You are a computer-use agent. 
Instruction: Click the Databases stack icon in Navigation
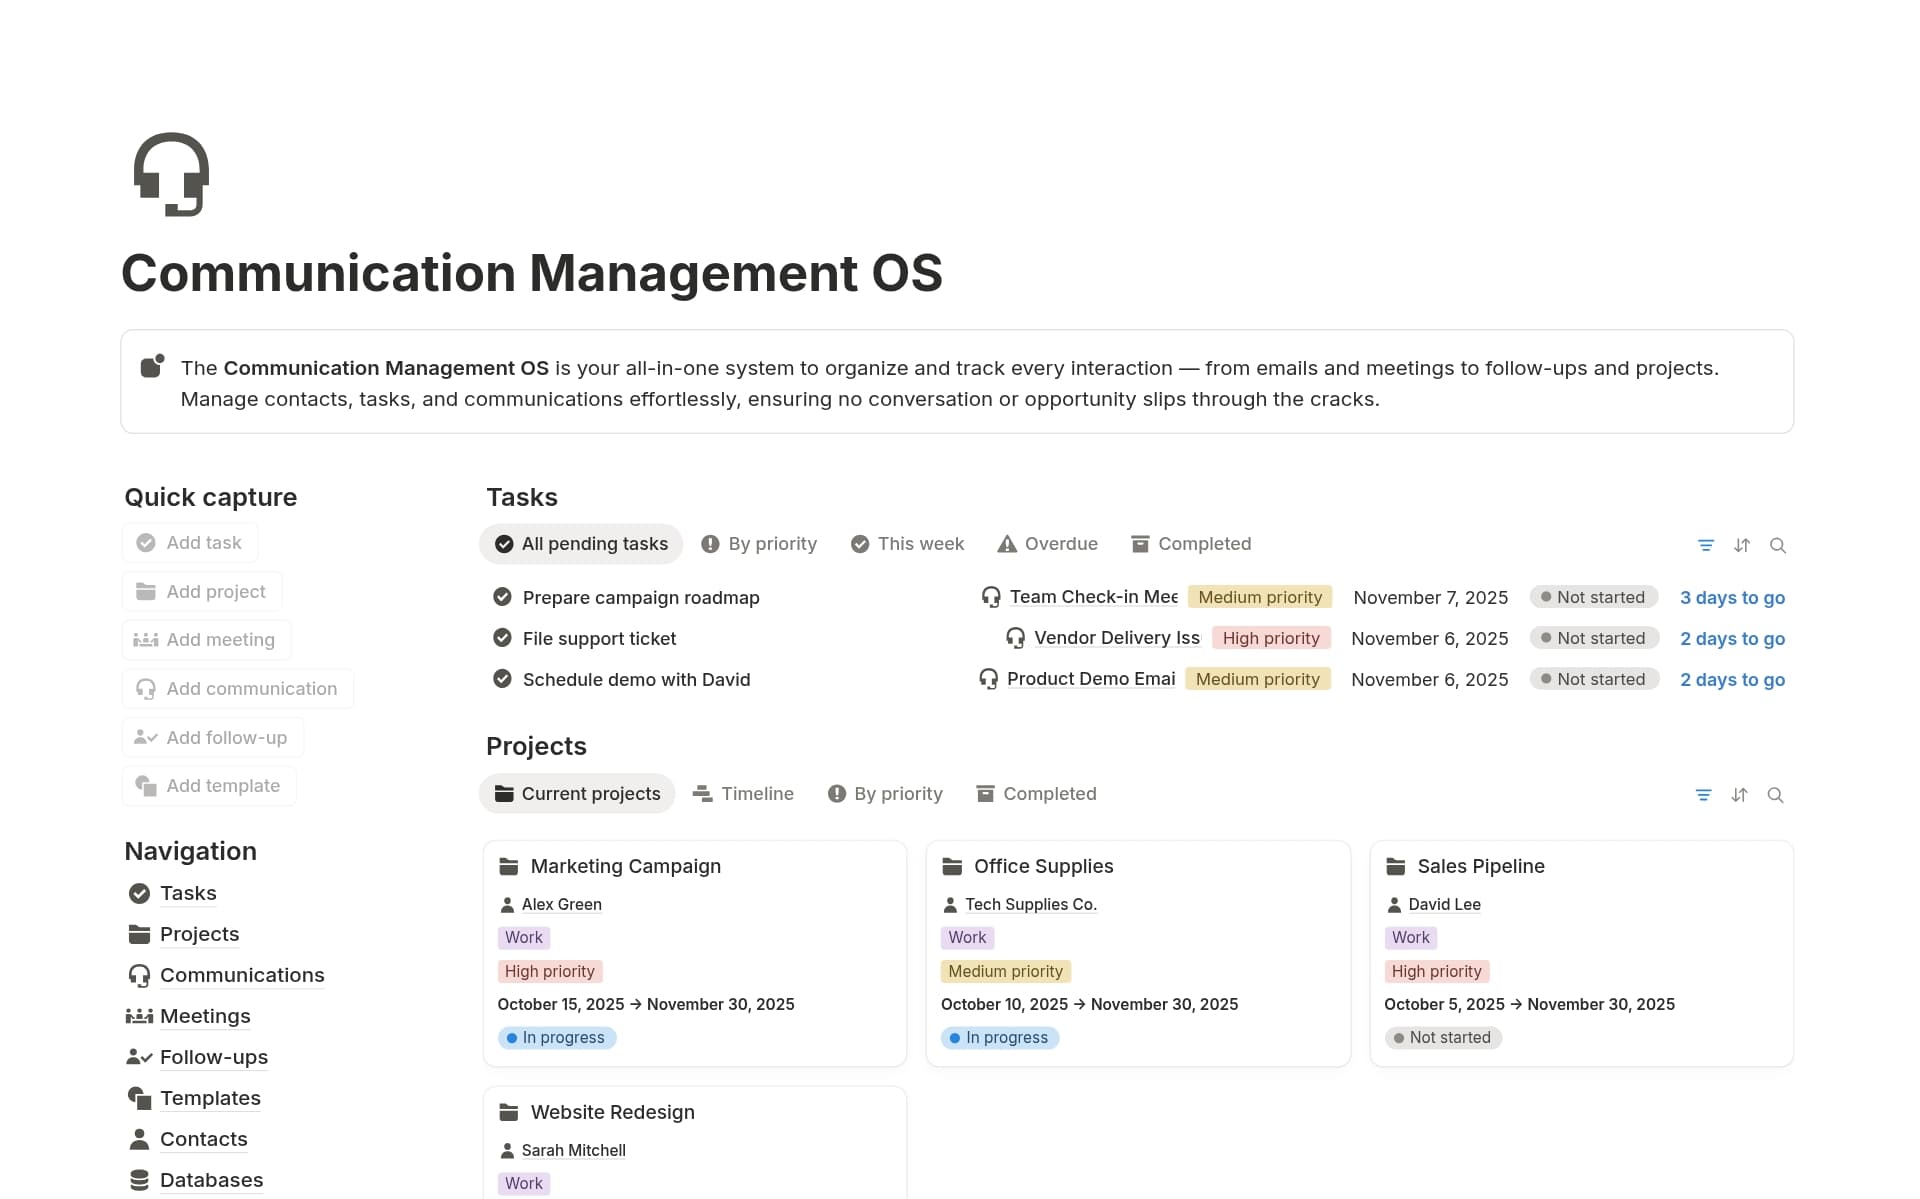coord(139,1180)
